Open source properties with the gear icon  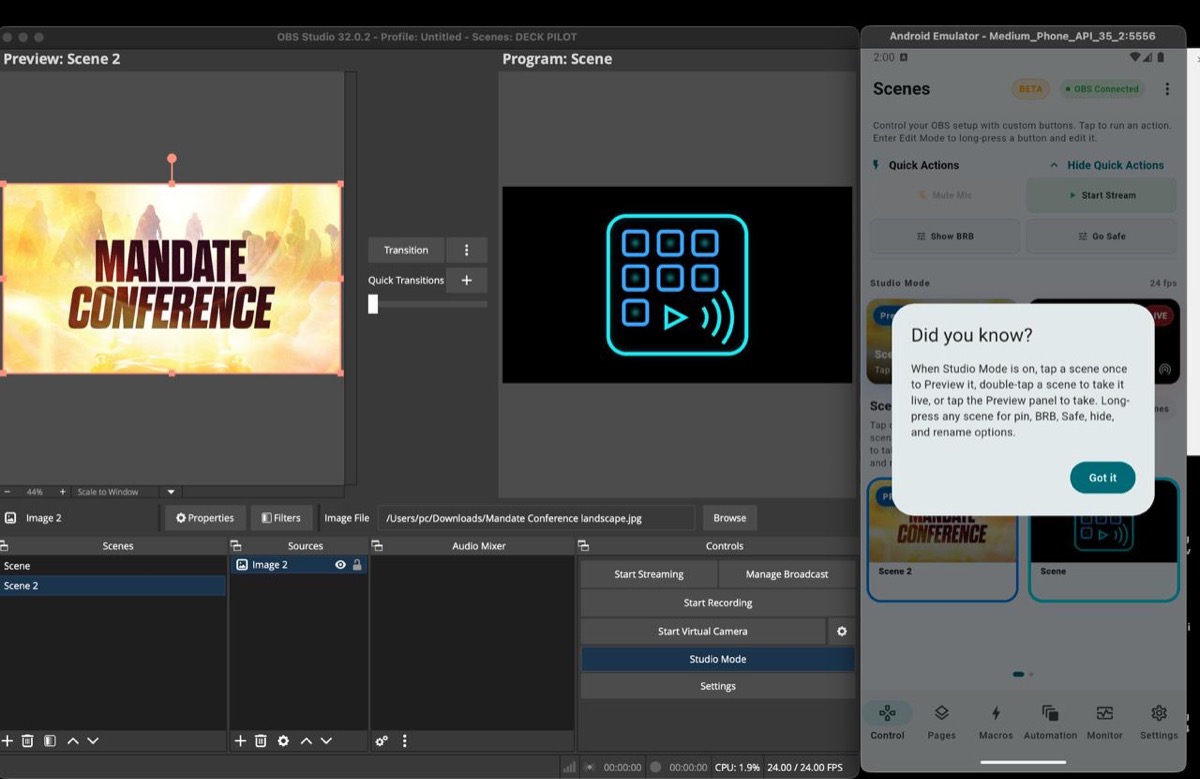click(x=283, y=741)
